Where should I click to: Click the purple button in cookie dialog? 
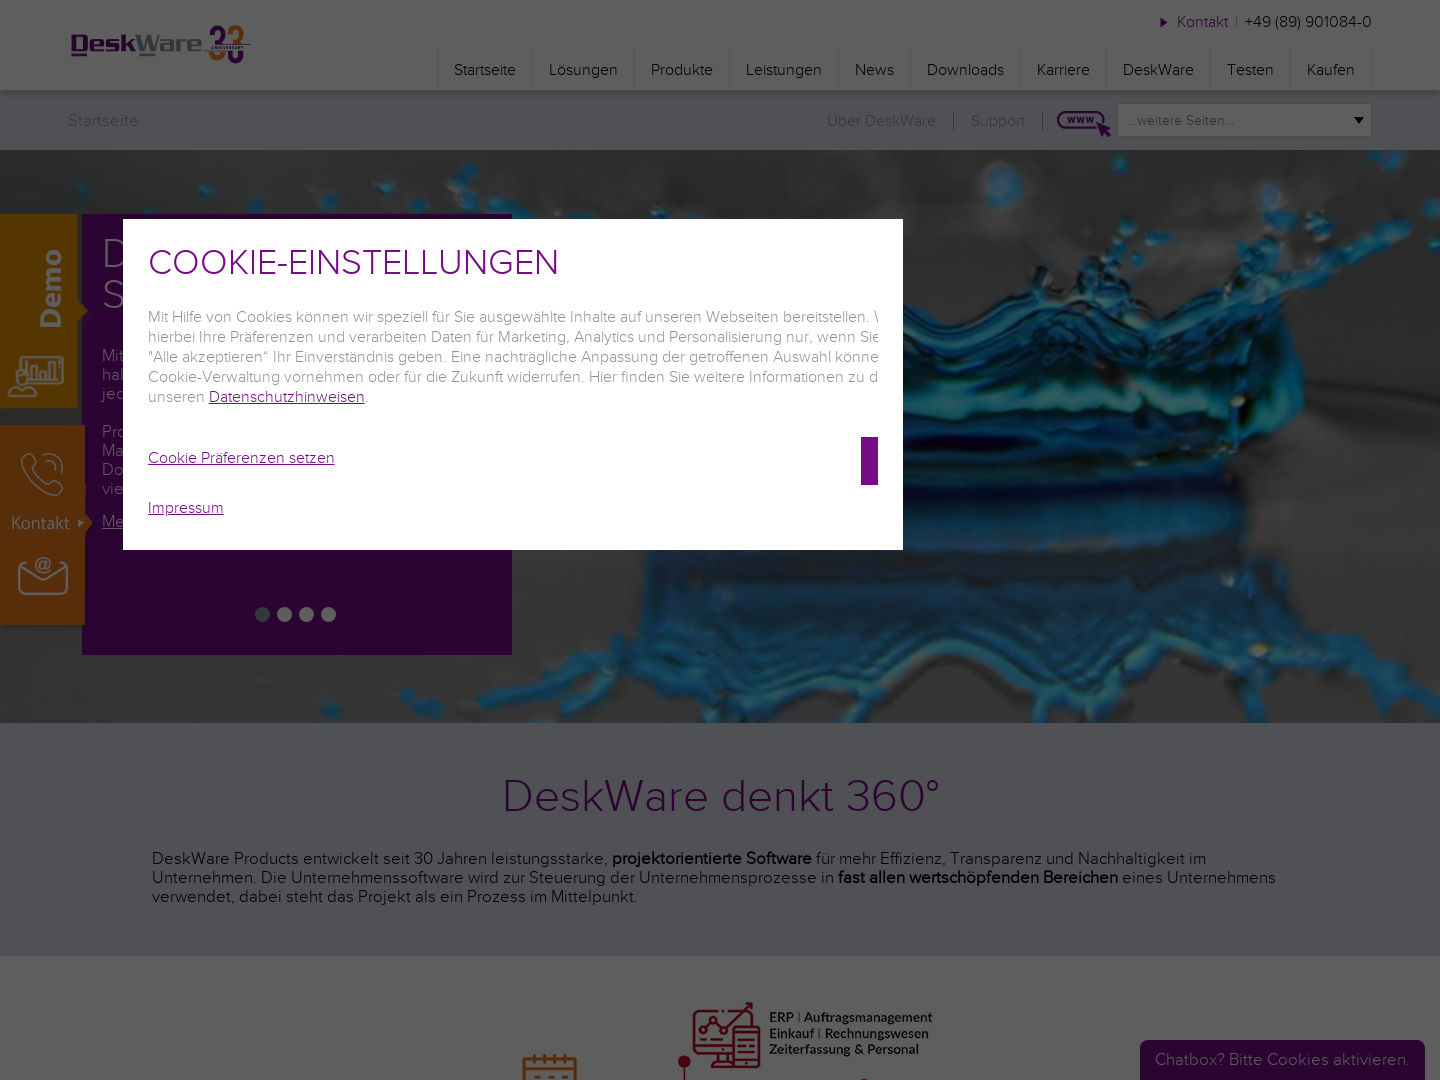pos(869,461)
